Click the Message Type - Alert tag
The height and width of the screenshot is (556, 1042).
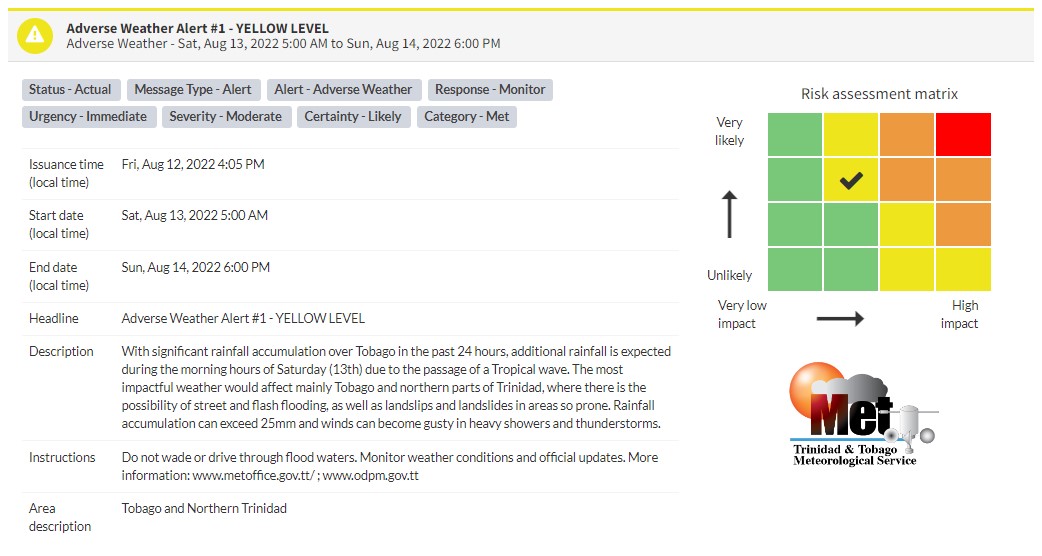[x=193, y=90]
